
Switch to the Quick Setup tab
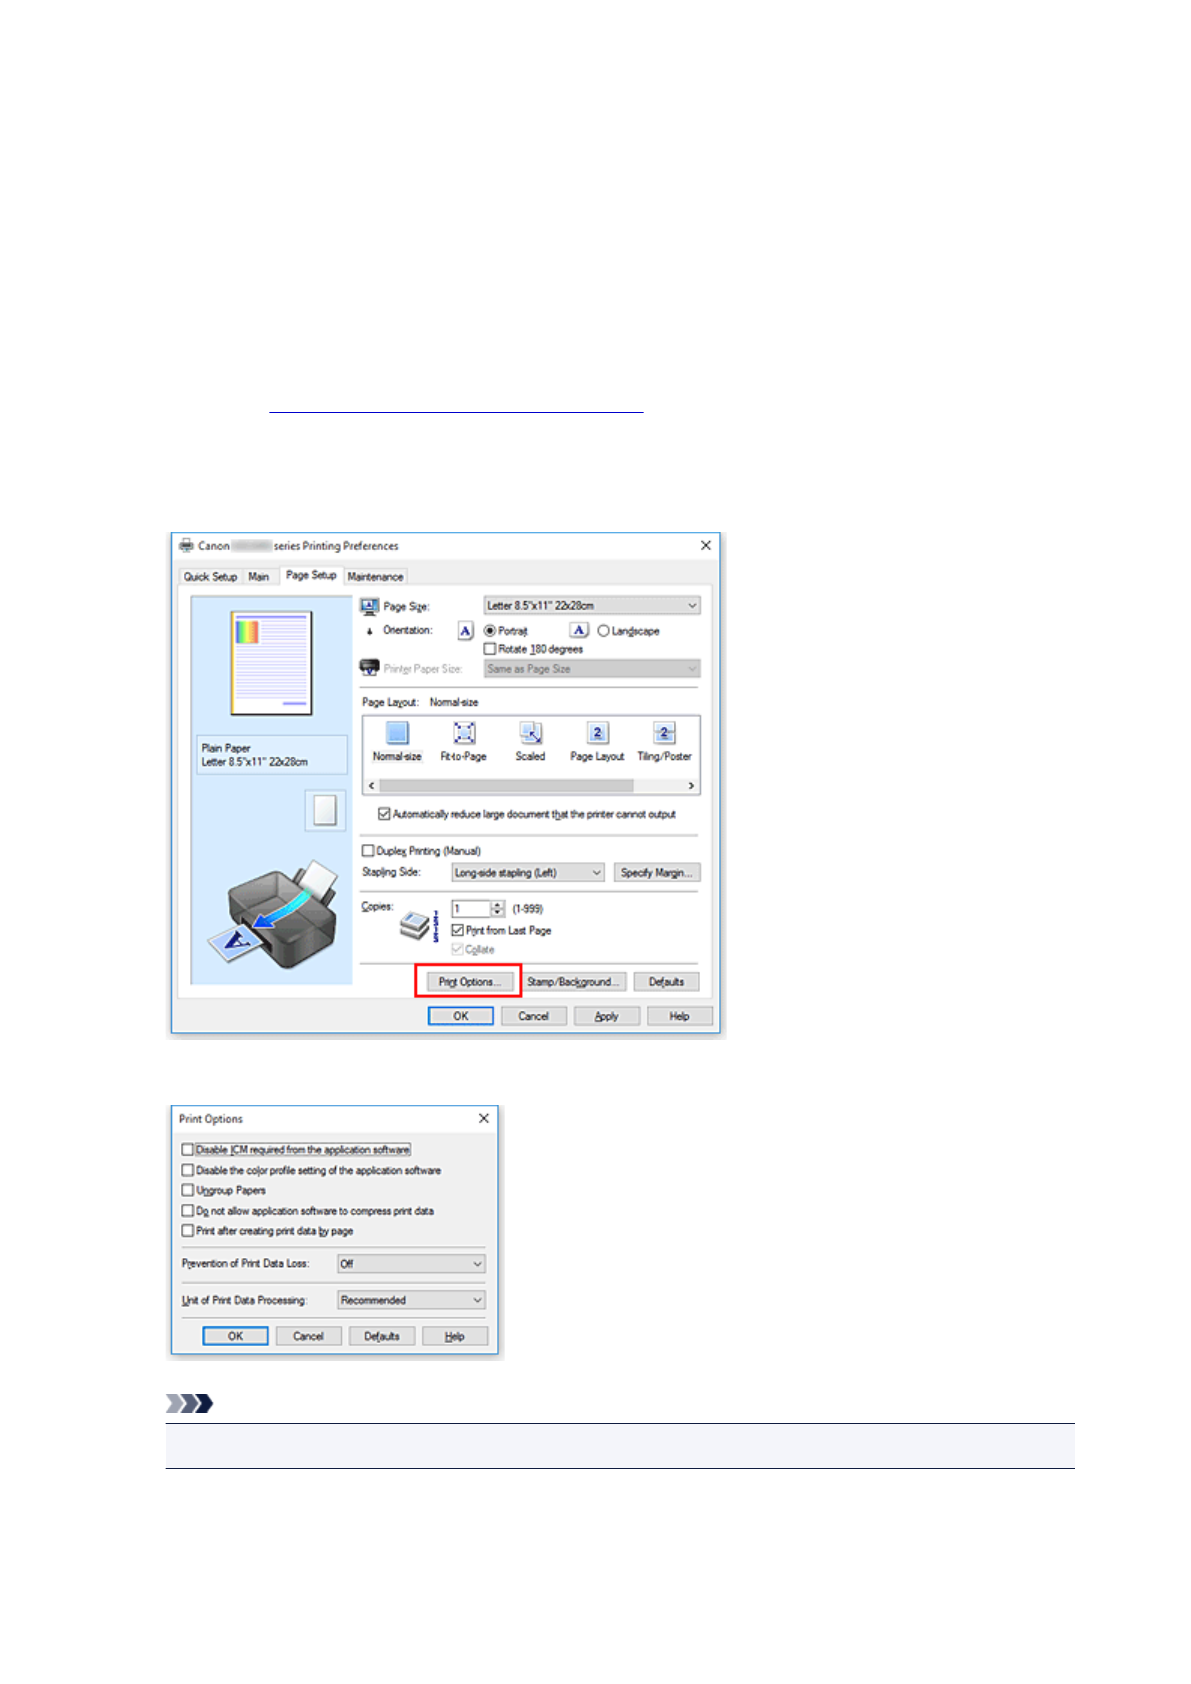pos(210,577)
